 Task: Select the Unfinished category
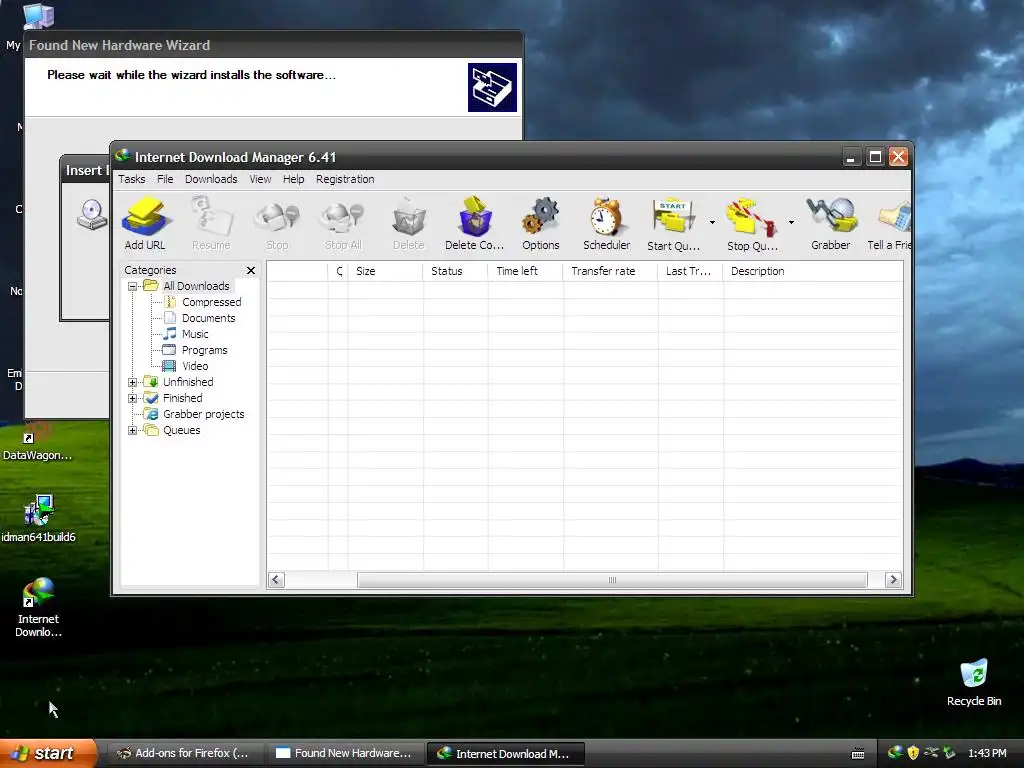[188, 382]
